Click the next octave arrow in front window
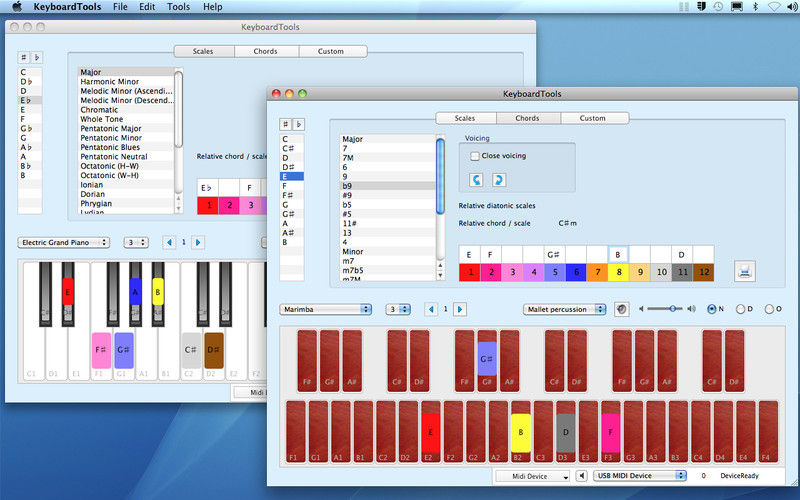This screenshot has height=500, width=800. (460, 309)
